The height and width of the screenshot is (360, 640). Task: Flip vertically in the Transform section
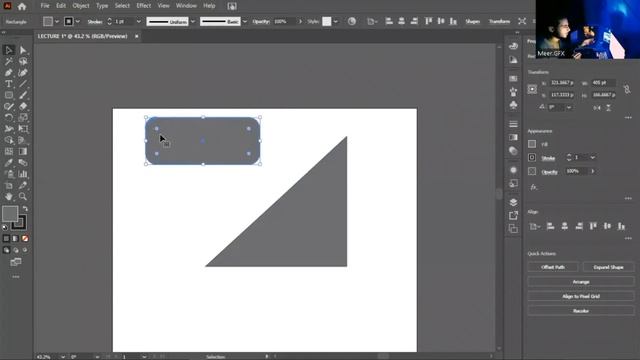609,108
